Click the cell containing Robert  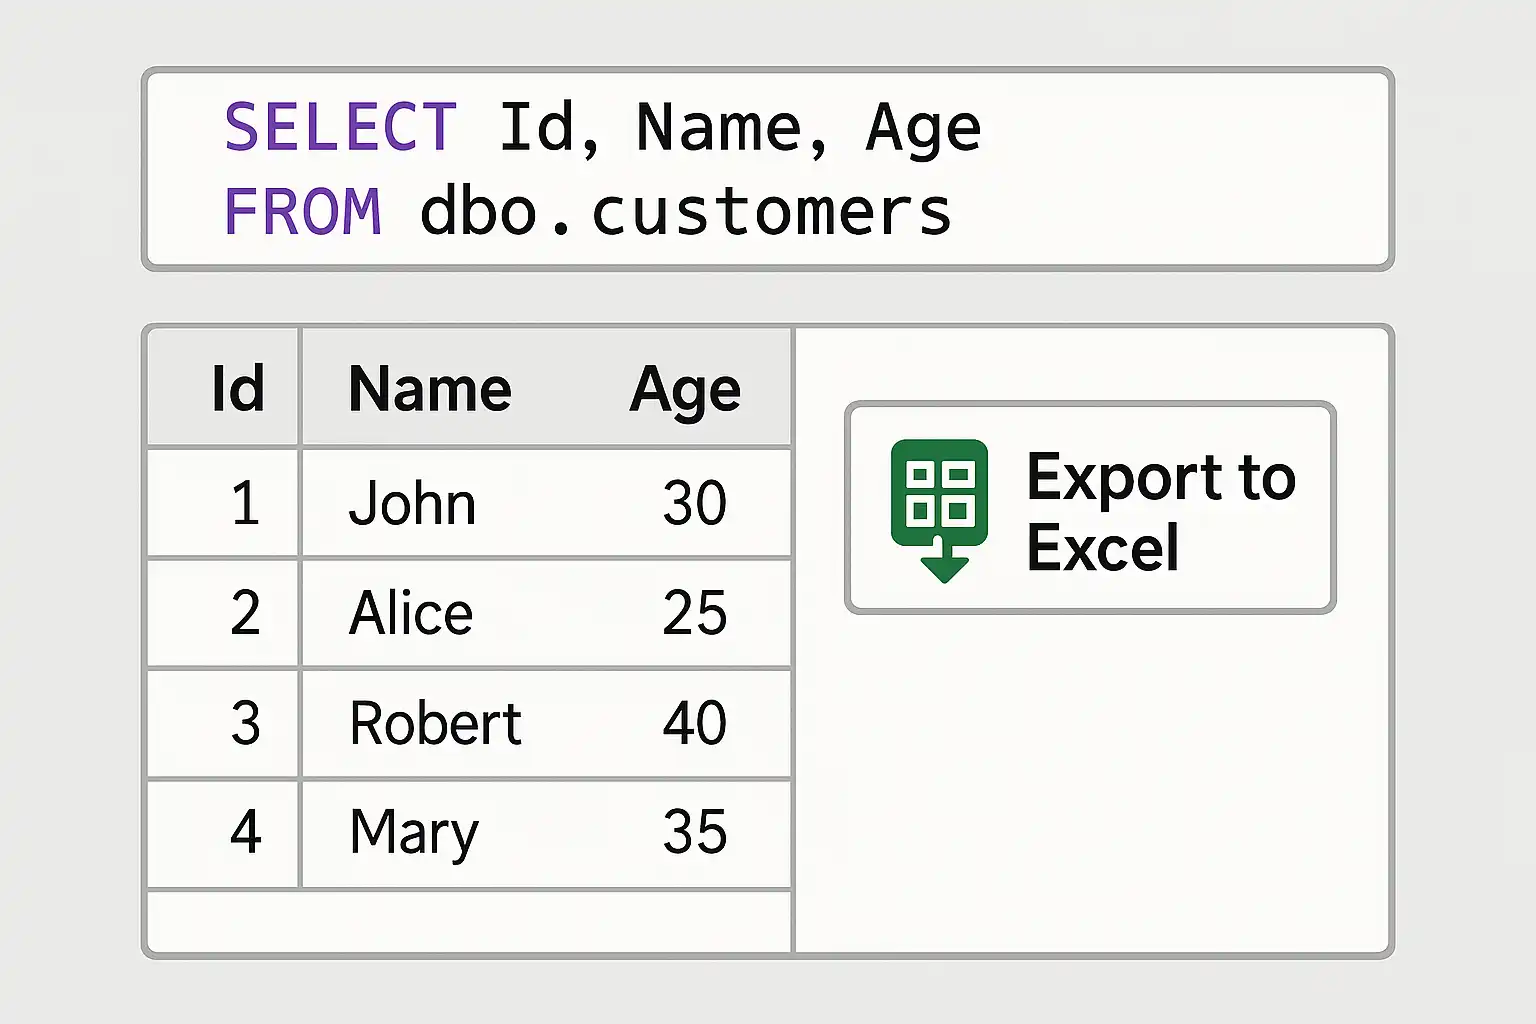[x=436, y=723]
